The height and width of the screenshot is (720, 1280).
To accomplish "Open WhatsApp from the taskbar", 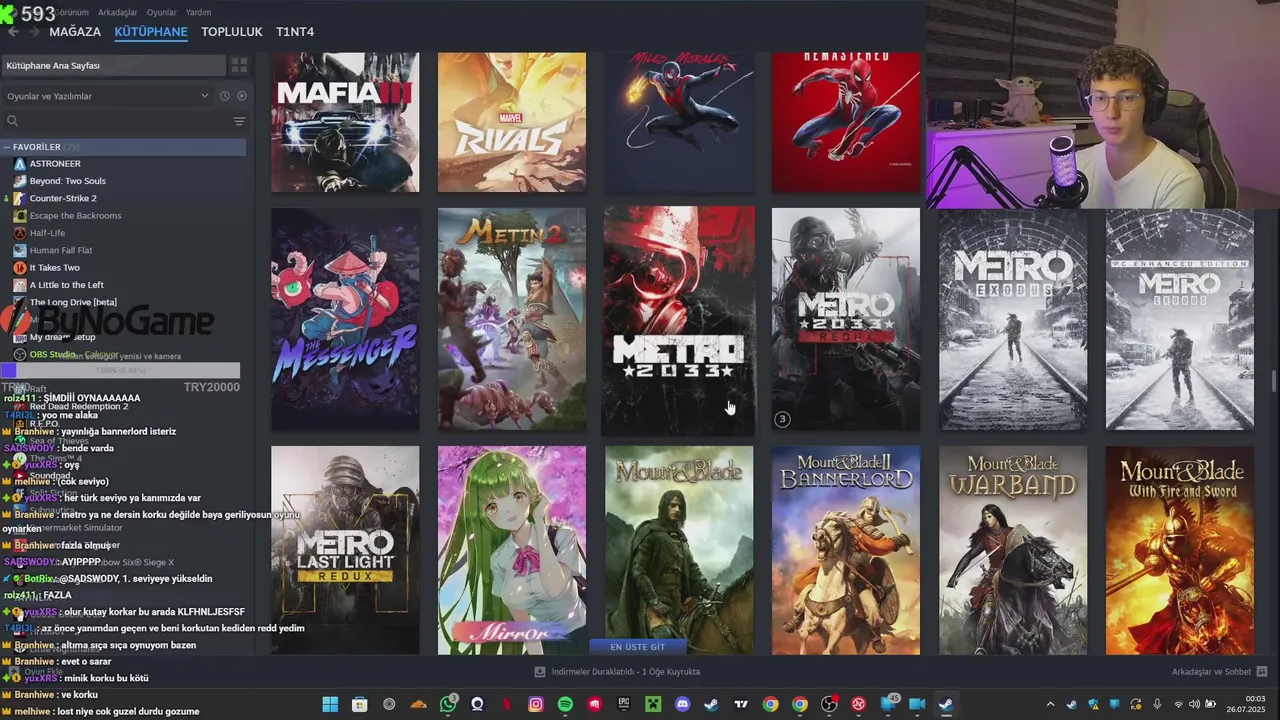I will coord(448,705).
